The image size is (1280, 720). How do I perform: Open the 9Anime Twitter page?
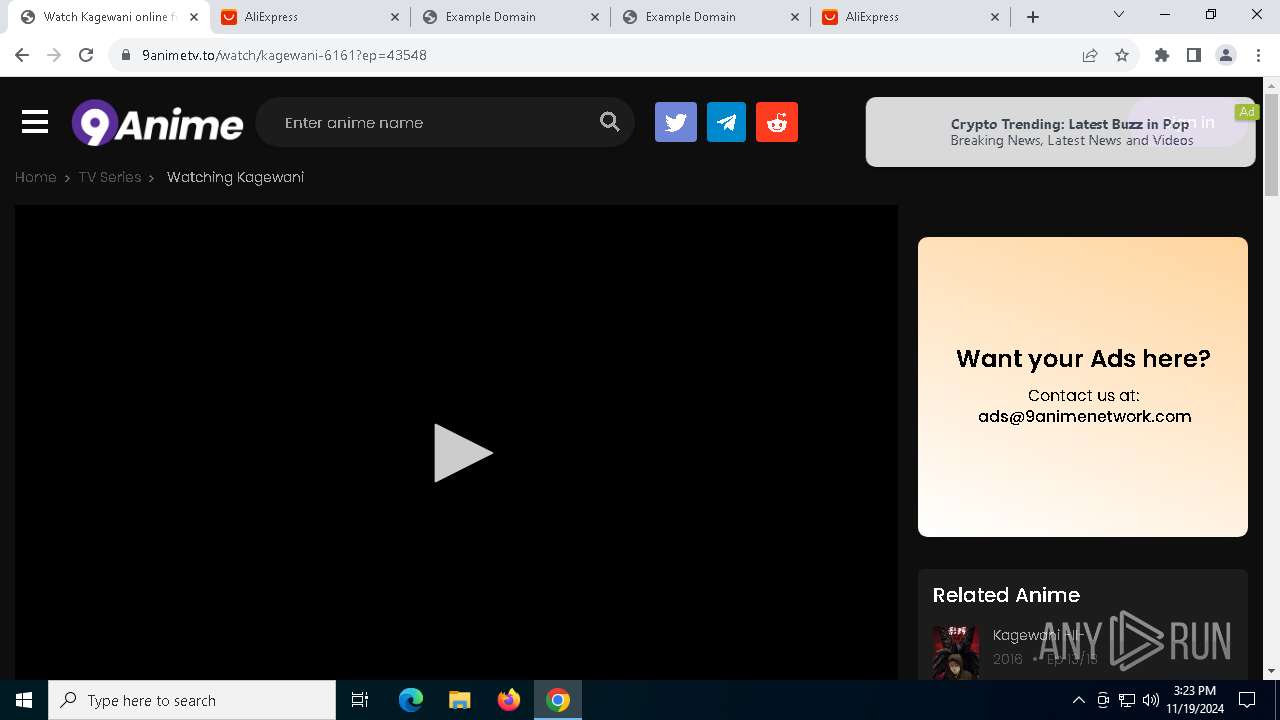pos(676,122)
